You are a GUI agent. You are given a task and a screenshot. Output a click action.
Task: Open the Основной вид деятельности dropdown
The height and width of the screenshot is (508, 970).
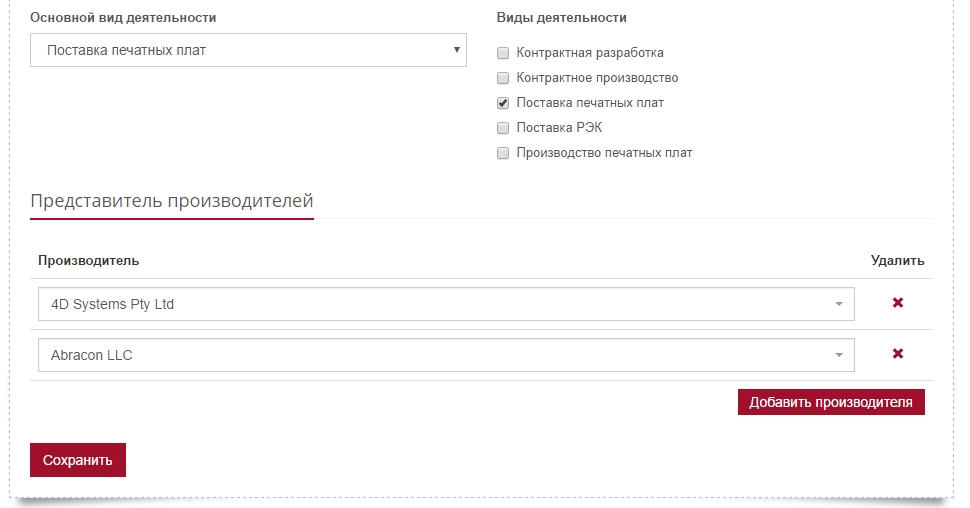click(x=248, y=50)
